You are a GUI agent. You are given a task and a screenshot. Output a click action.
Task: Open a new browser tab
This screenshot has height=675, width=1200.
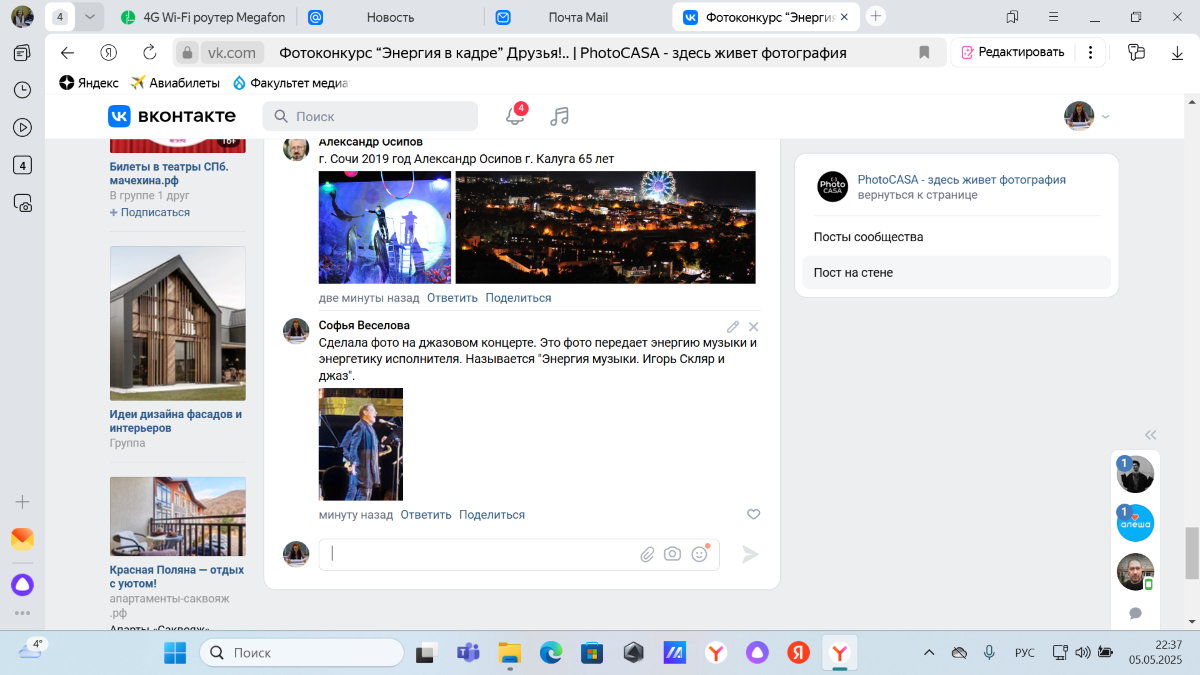(x=876, y=16)
